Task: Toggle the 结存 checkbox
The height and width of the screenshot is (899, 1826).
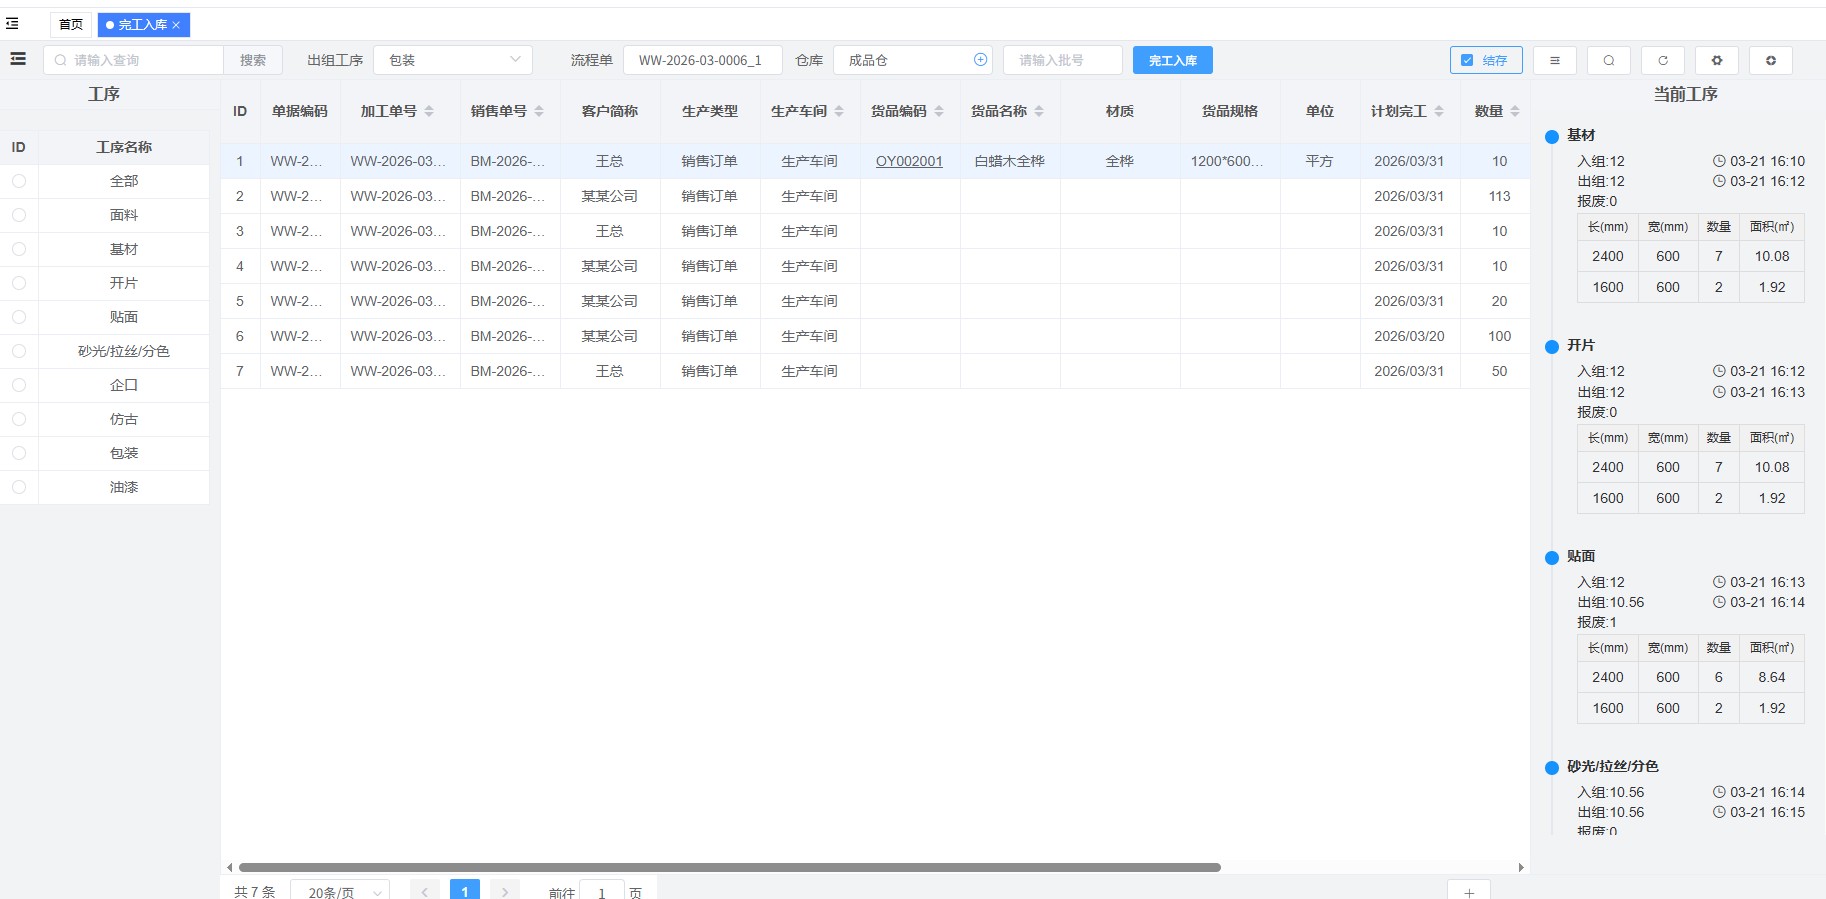Action: [1467, 60]
